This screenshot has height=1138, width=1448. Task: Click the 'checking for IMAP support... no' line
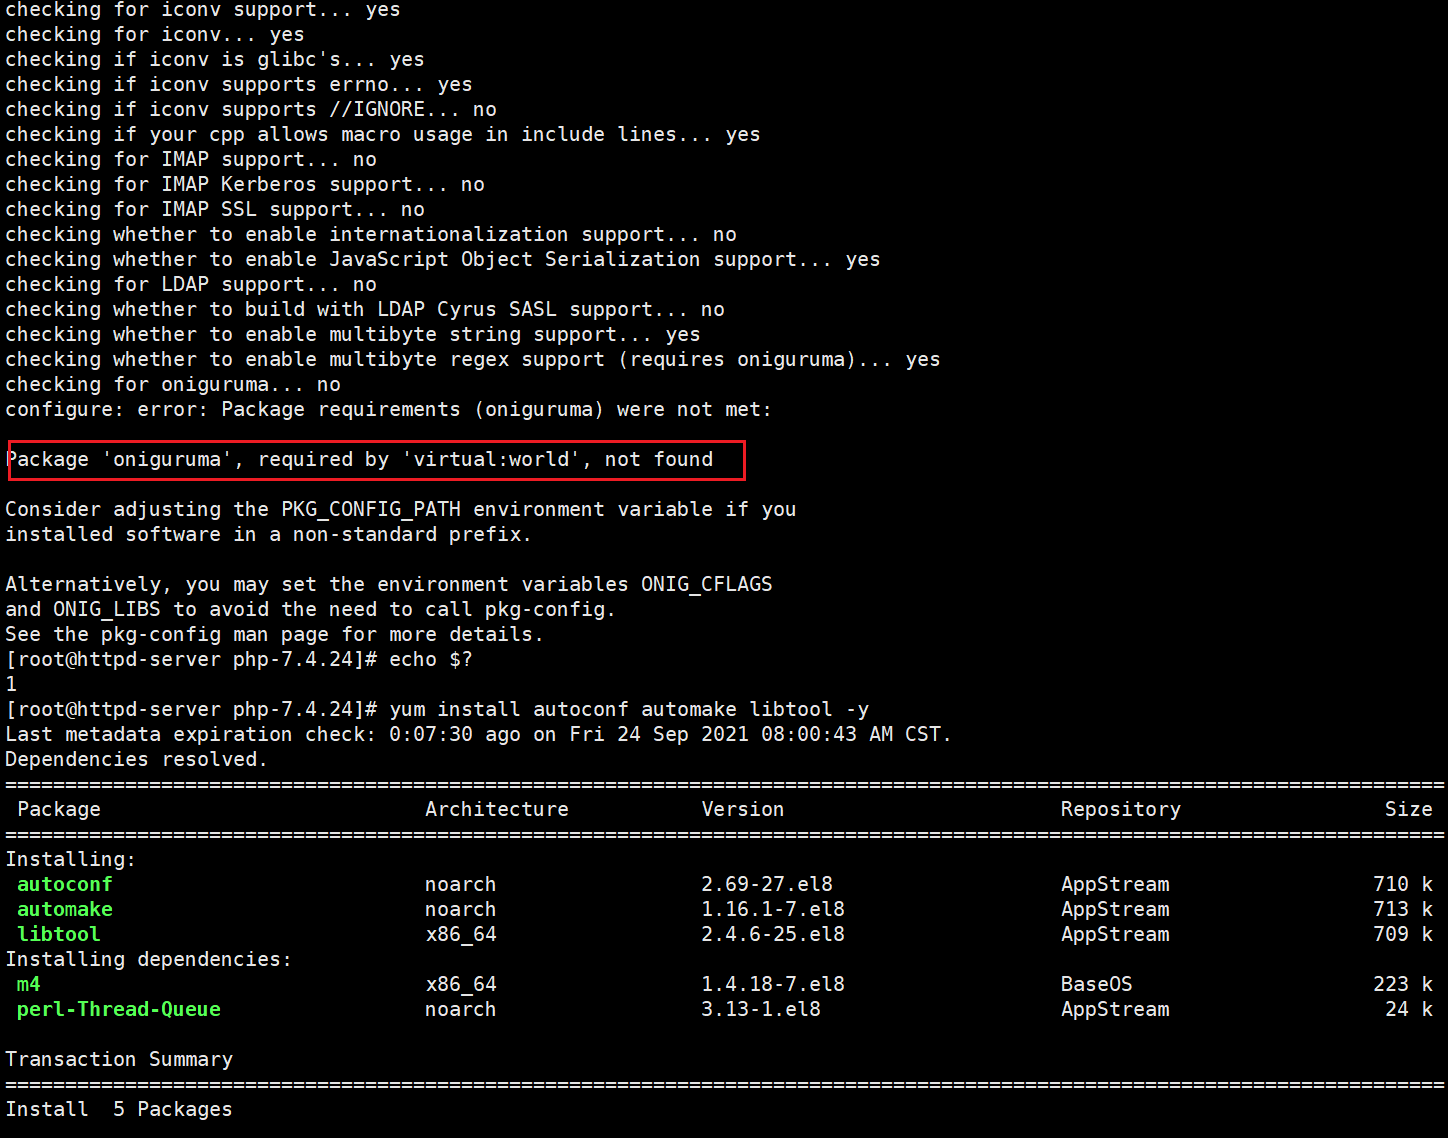(x=191, y=160)
